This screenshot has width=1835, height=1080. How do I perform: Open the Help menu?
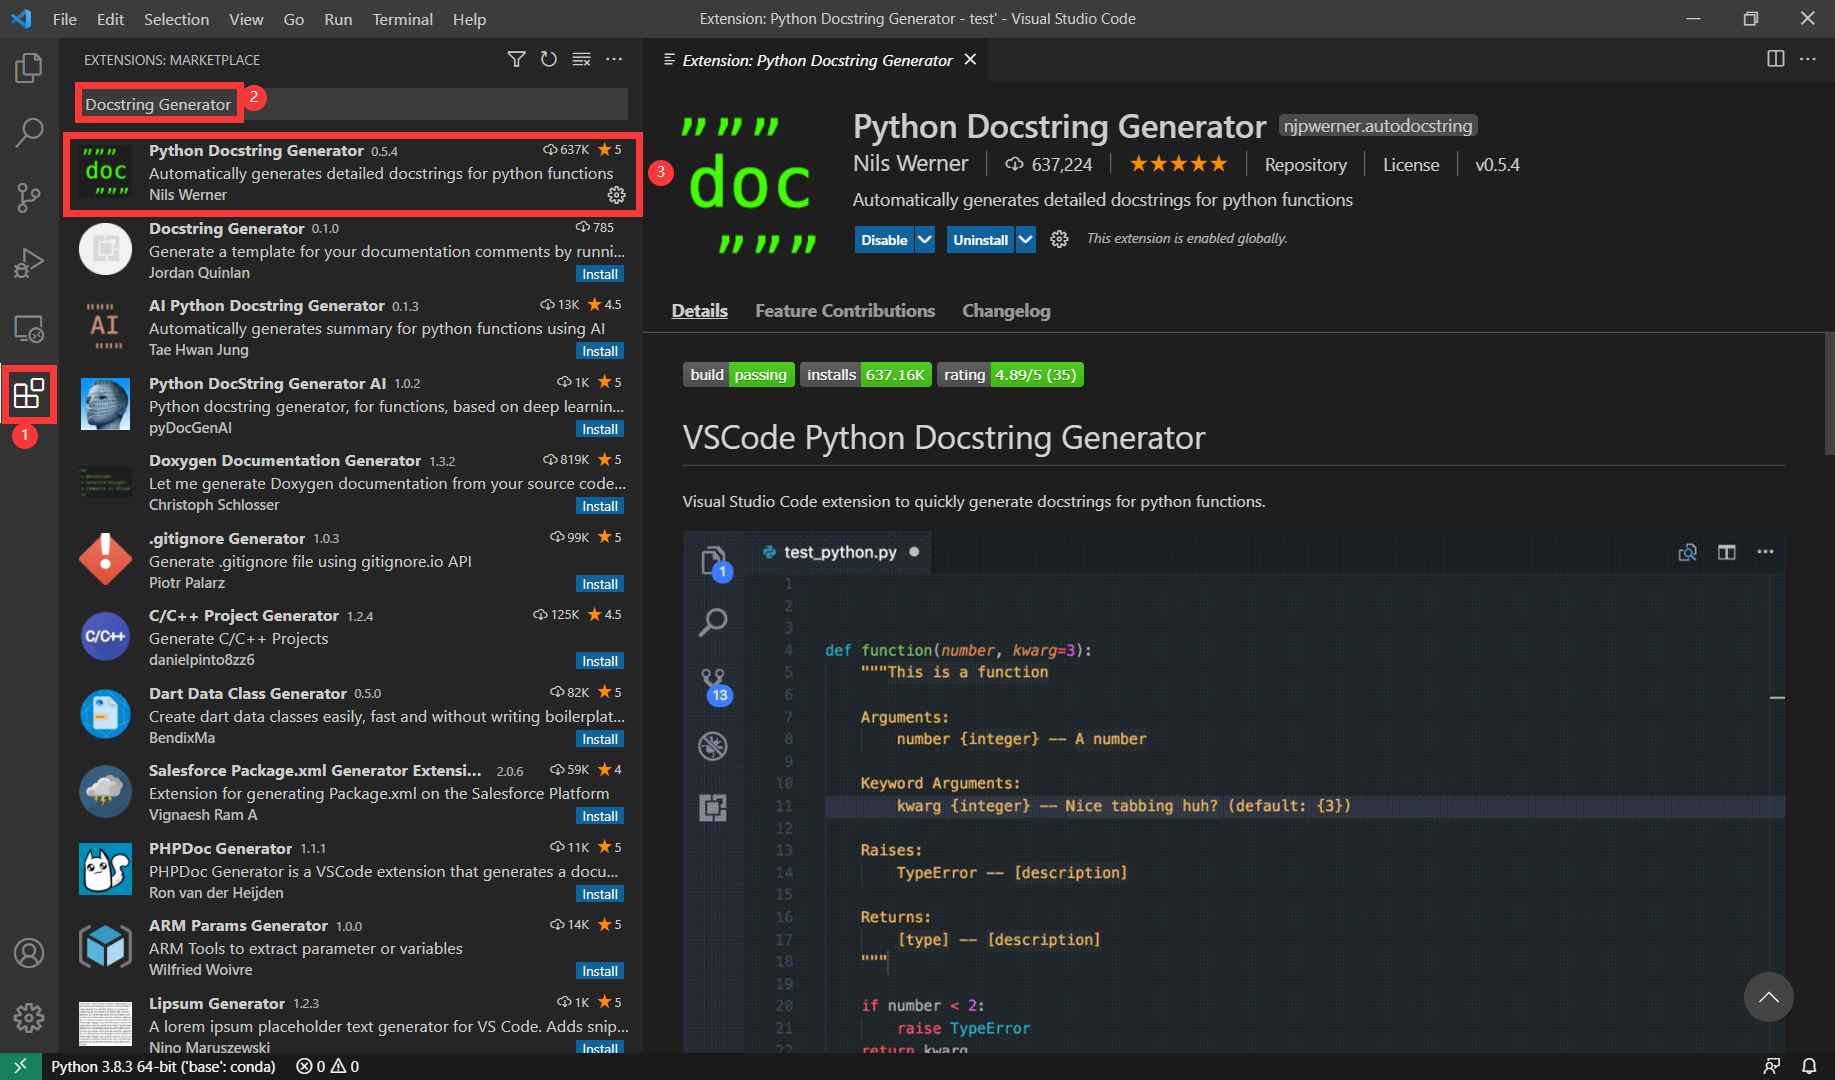[x=469, y=19]
